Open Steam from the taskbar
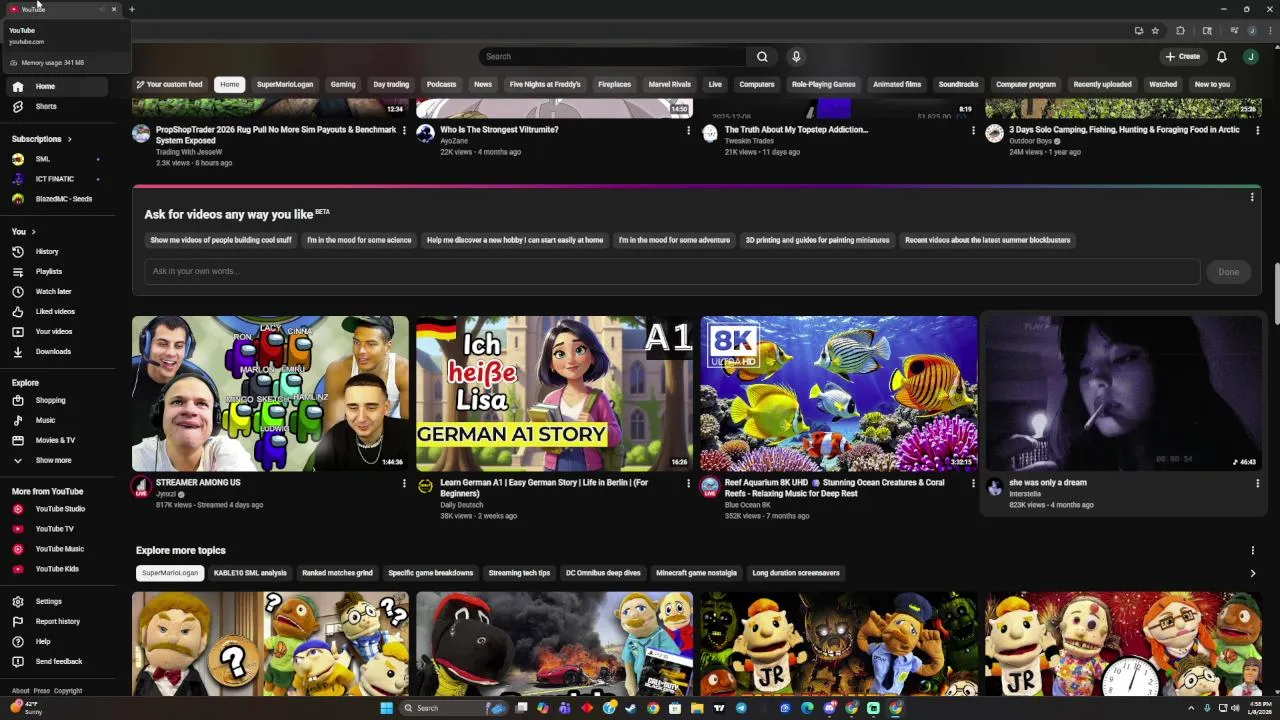This screenshot has width=1280, height=720. coord(631,708)
